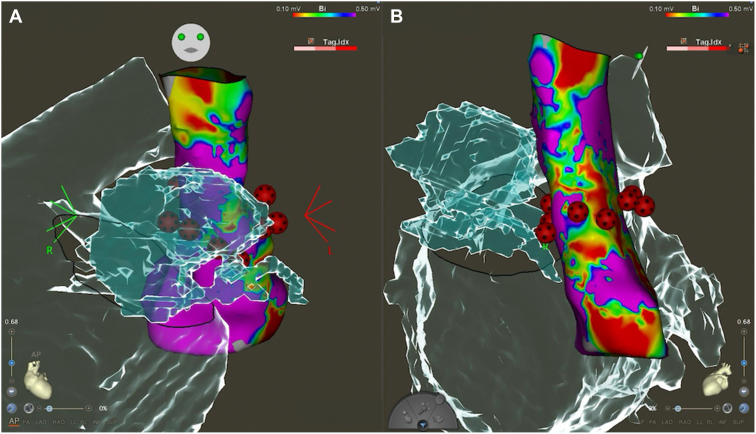This screenshot has height=434, width=756.
Task: Expand the down-arrow button in panel A
Action: [12, 392]
